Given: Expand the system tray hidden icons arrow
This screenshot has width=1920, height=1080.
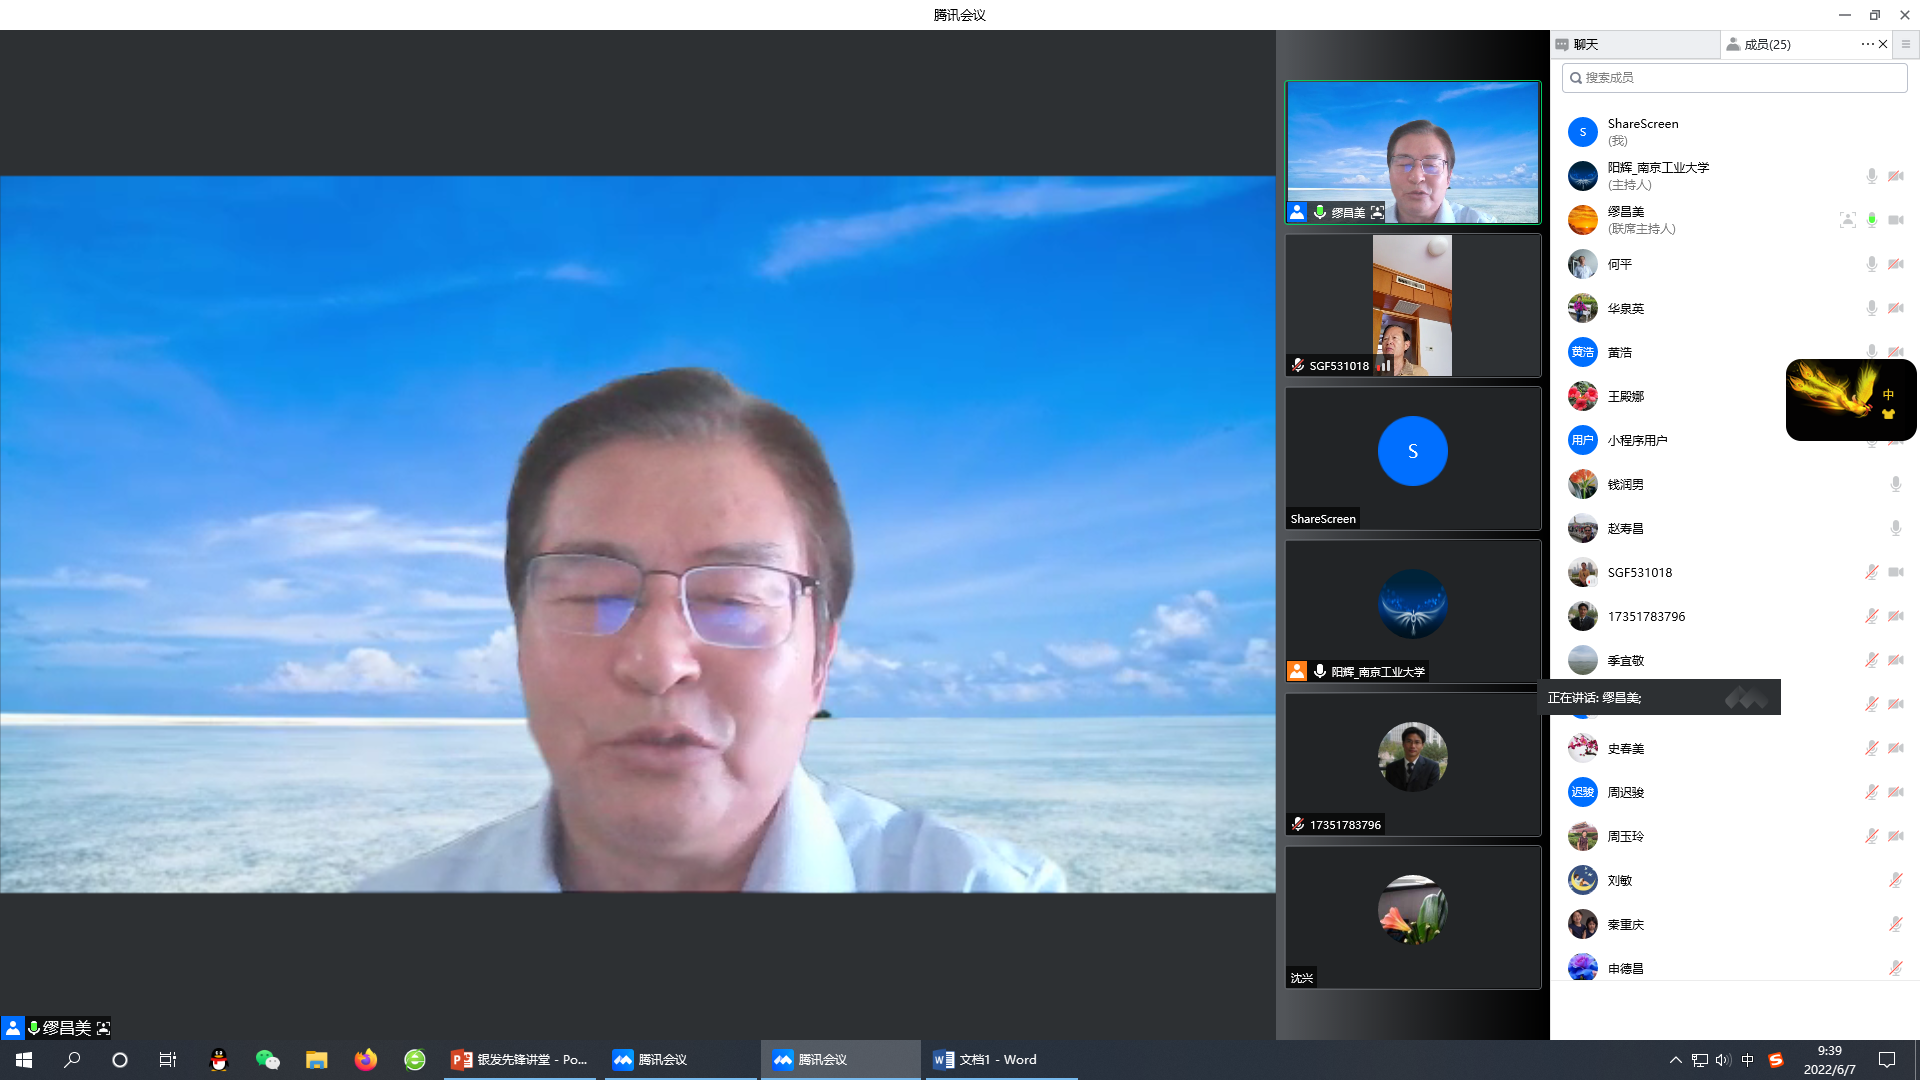Looking at the screenshot, I should pyautogui.click(x=1675, y=1060).
